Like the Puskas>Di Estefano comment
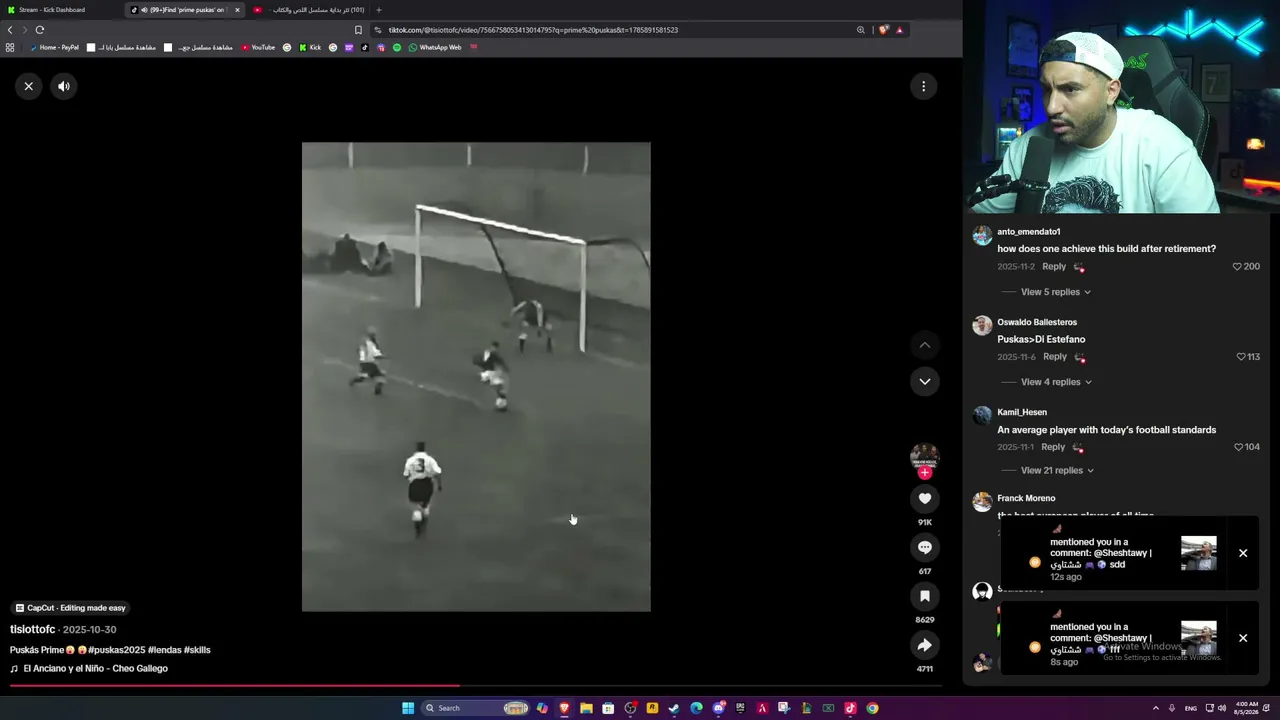 [1241, 357]
